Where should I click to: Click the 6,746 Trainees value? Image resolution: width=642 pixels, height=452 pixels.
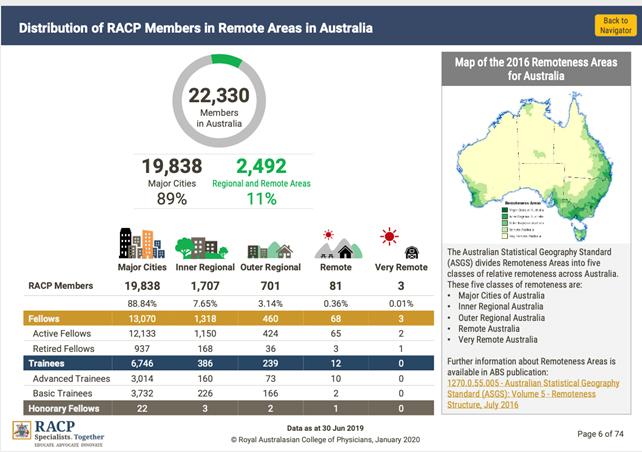pos(142,363)
